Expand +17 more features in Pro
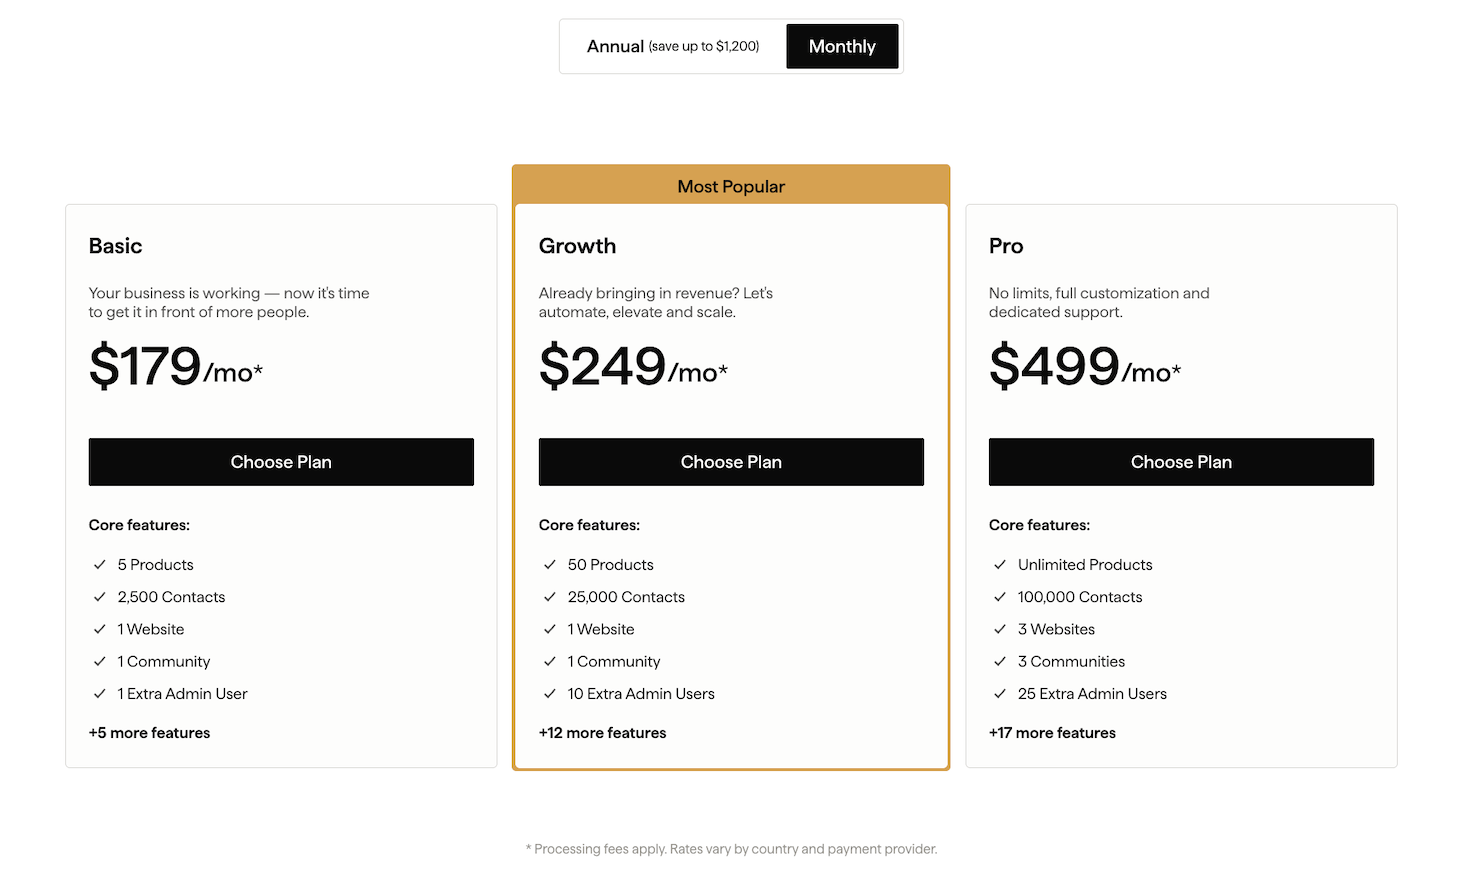Screen dimensions: 1478x894 (1052, 733)
